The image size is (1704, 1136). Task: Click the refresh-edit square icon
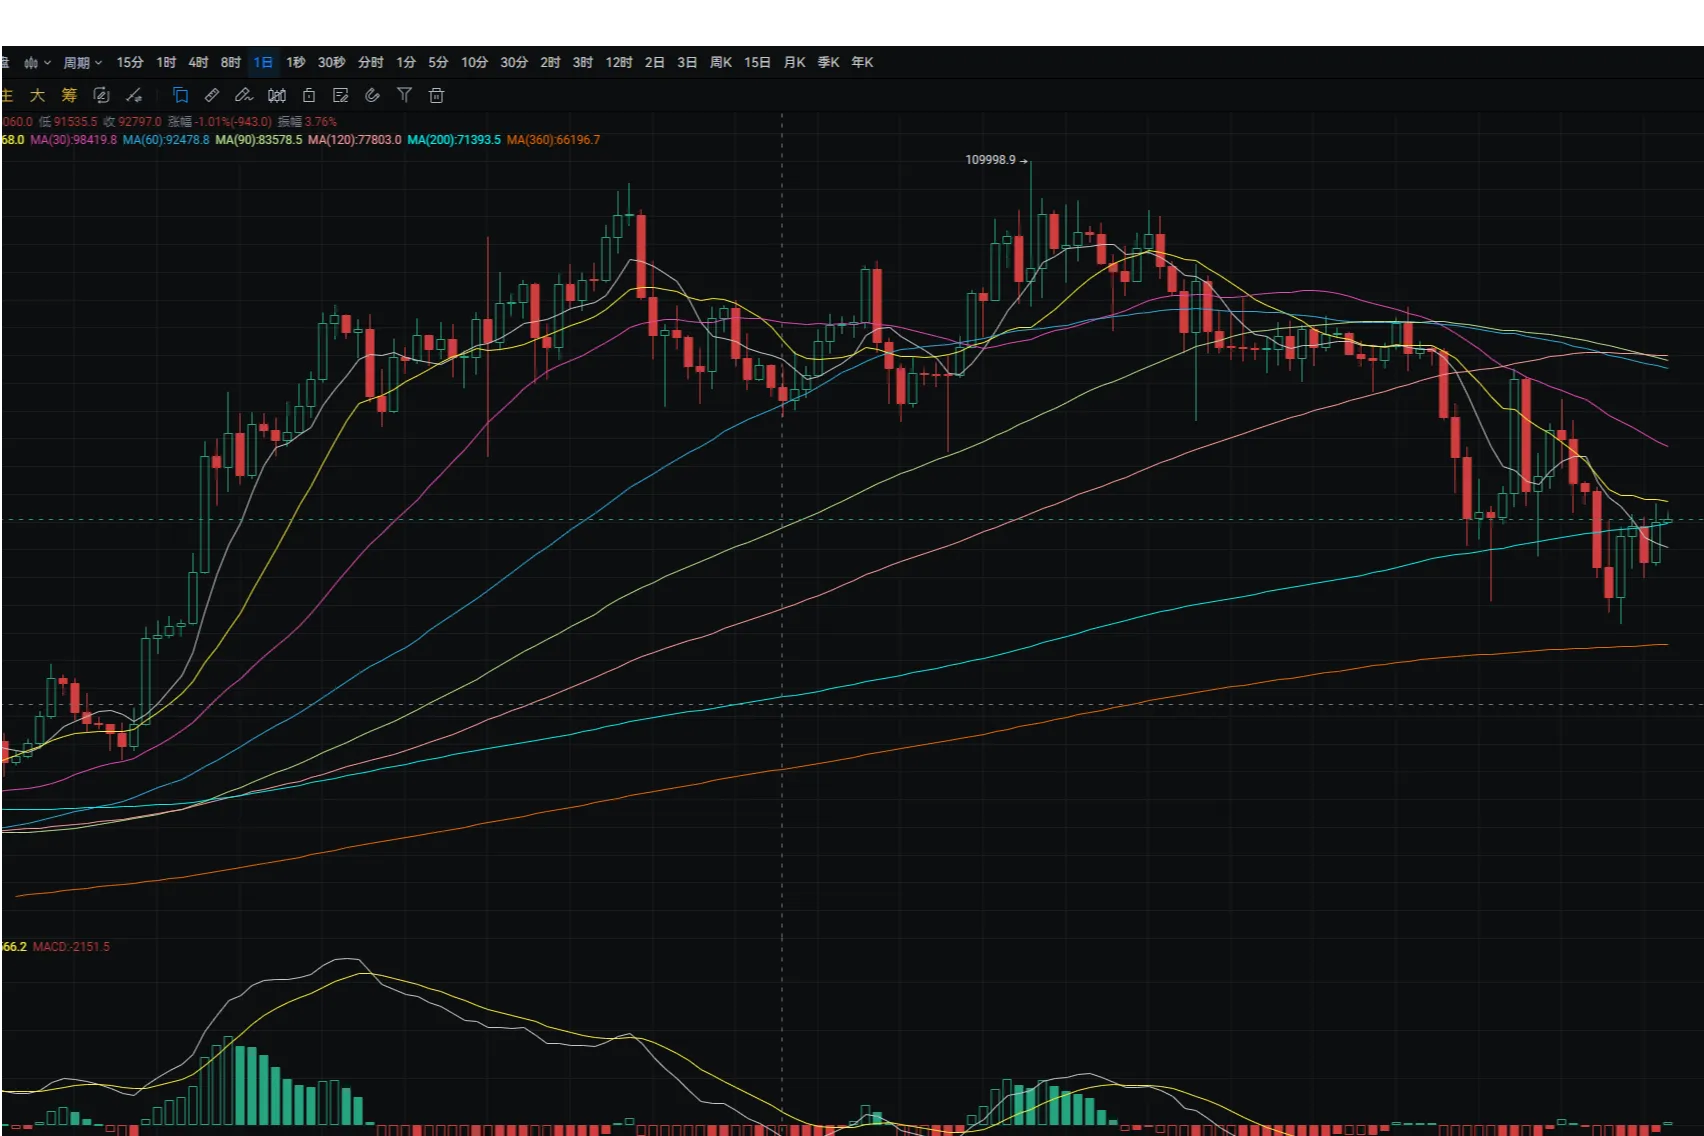pos(101,96)
